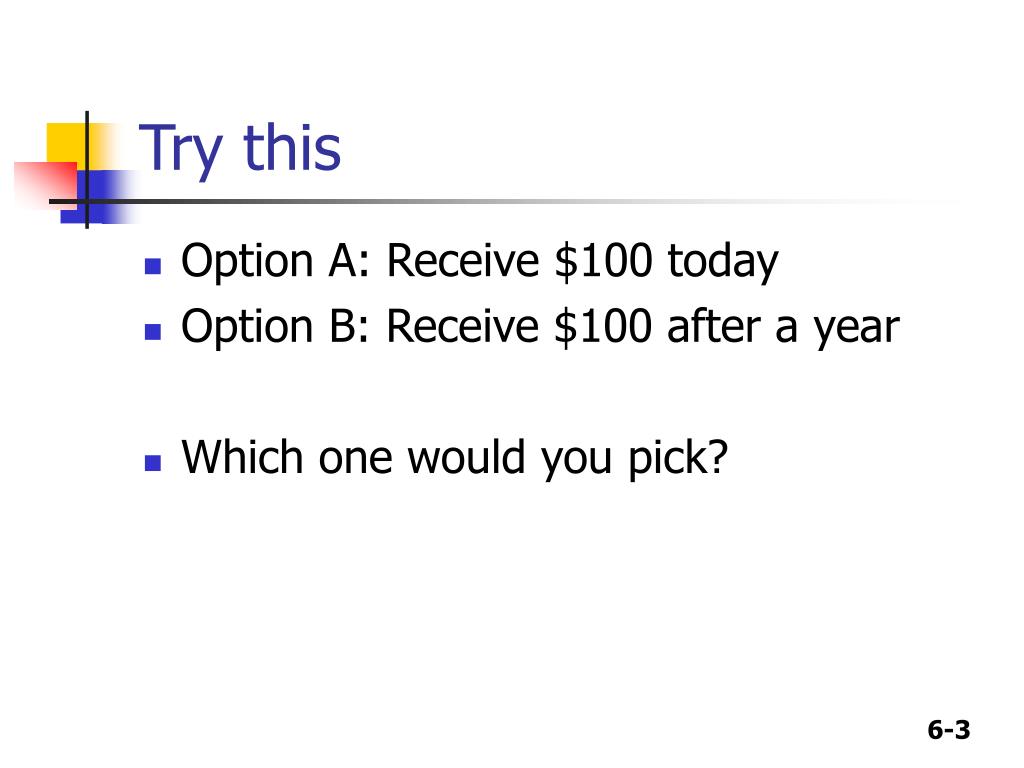Click the word 'today' in Option A
The width and height of the screenshot is (1024, 768).
(x=723, y=263)
